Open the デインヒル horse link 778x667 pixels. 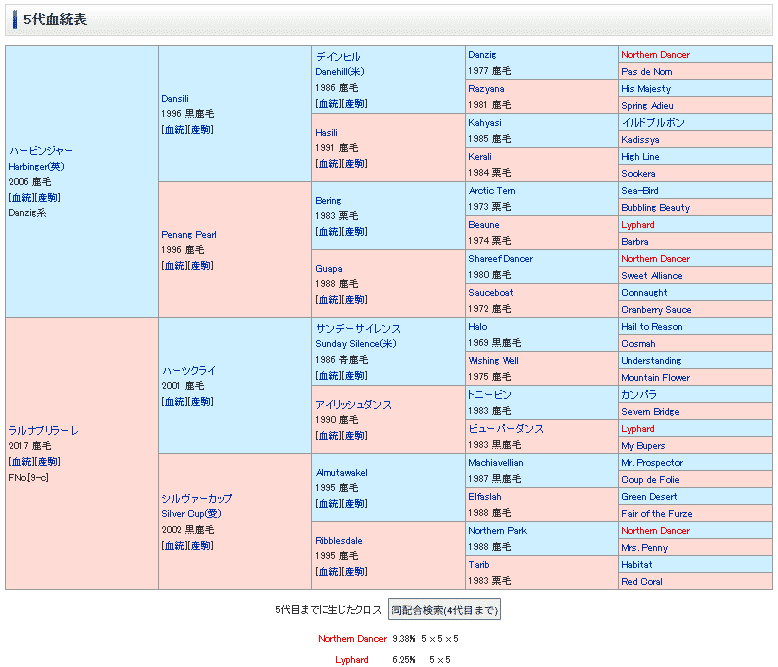click(338, 57)
